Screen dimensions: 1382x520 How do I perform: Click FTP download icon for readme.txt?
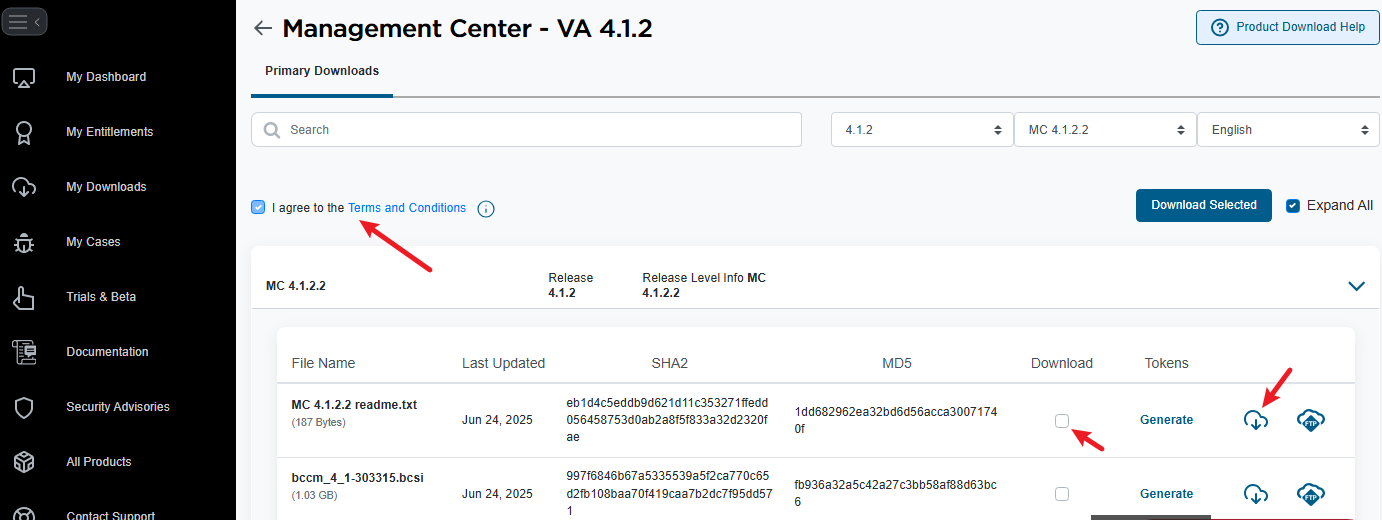pyautogui.click(x=1311, y=420)
